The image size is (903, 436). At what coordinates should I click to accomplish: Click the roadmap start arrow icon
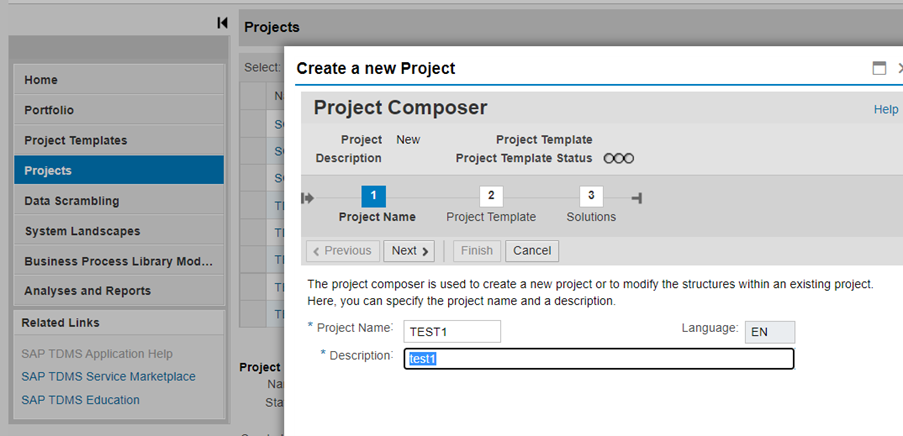(x=308, y=198)
